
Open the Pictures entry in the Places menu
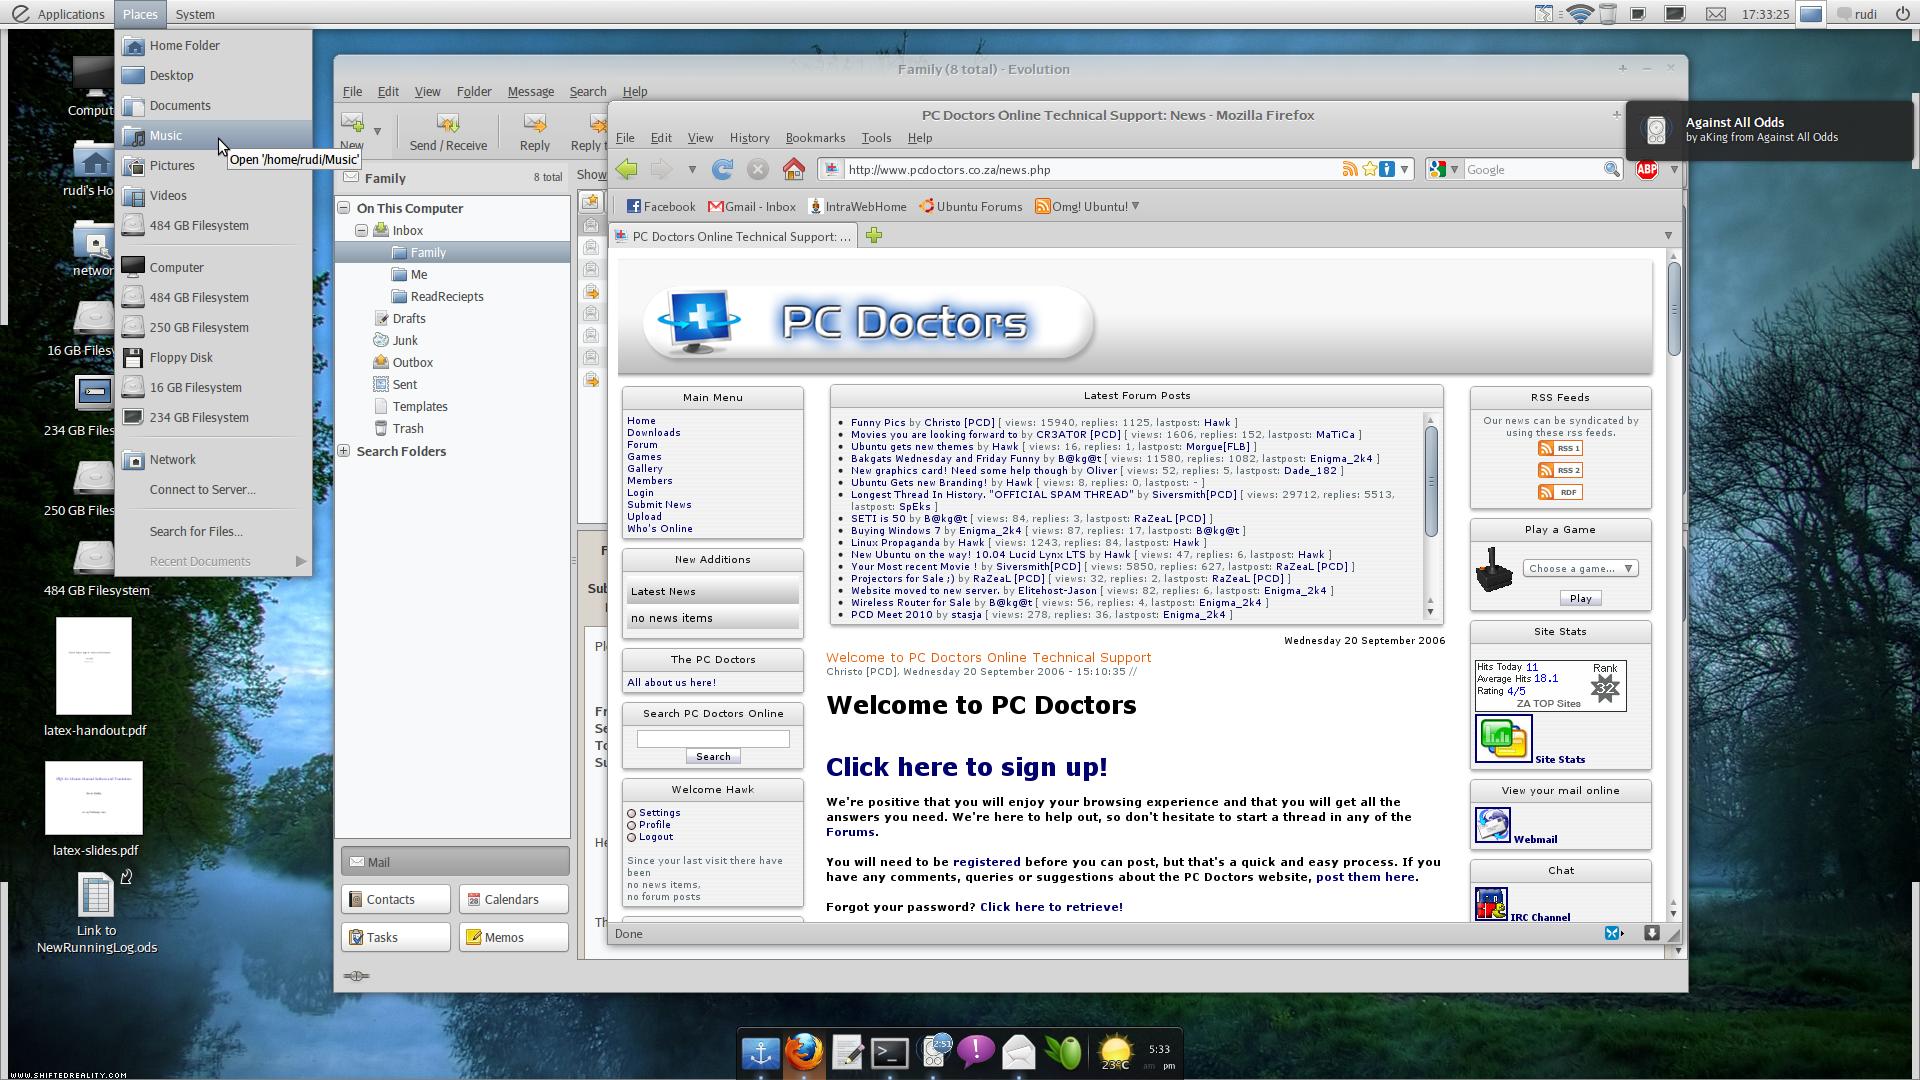coord(172,165)
